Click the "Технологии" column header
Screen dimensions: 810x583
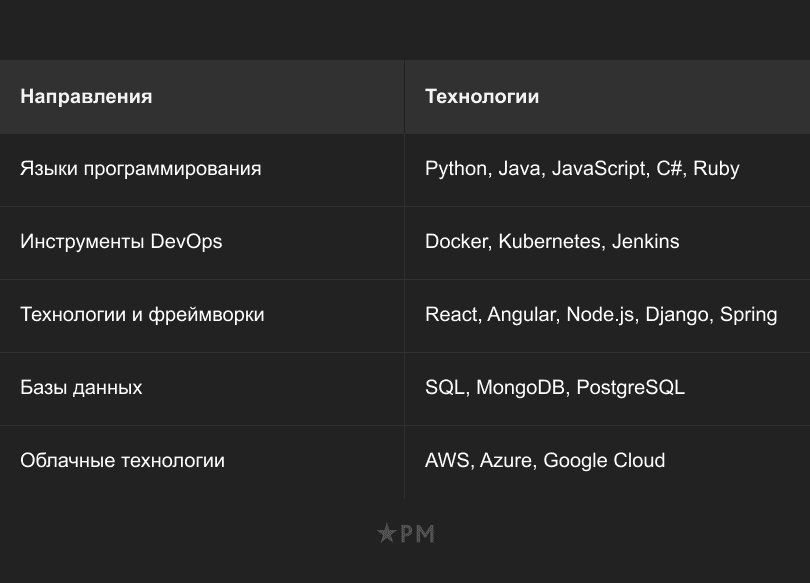(x=608, y=97)
